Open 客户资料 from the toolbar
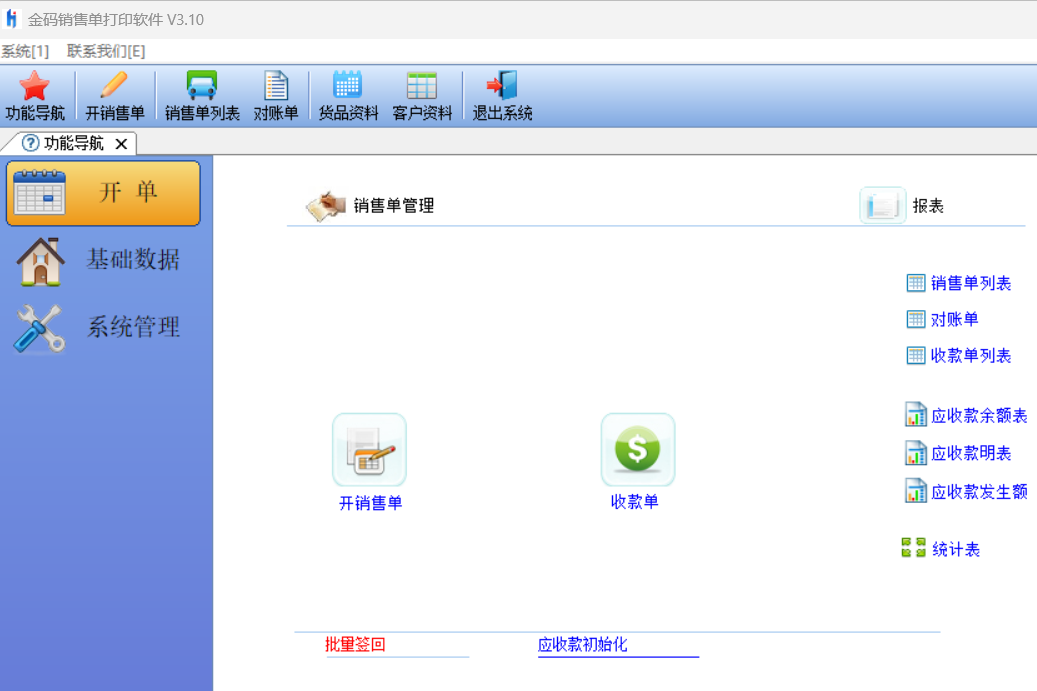The image size is (1037, 691). point(422,87)
